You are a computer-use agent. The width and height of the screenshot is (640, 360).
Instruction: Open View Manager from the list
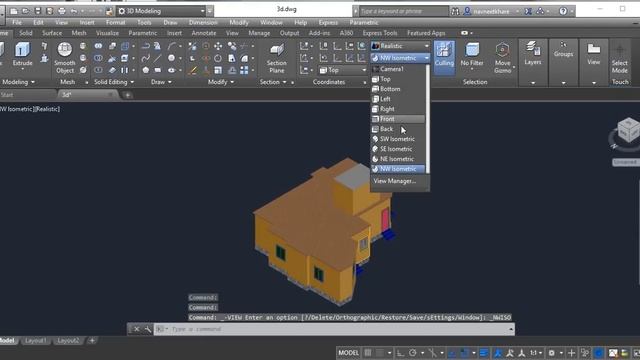click(x=395, y=181)
